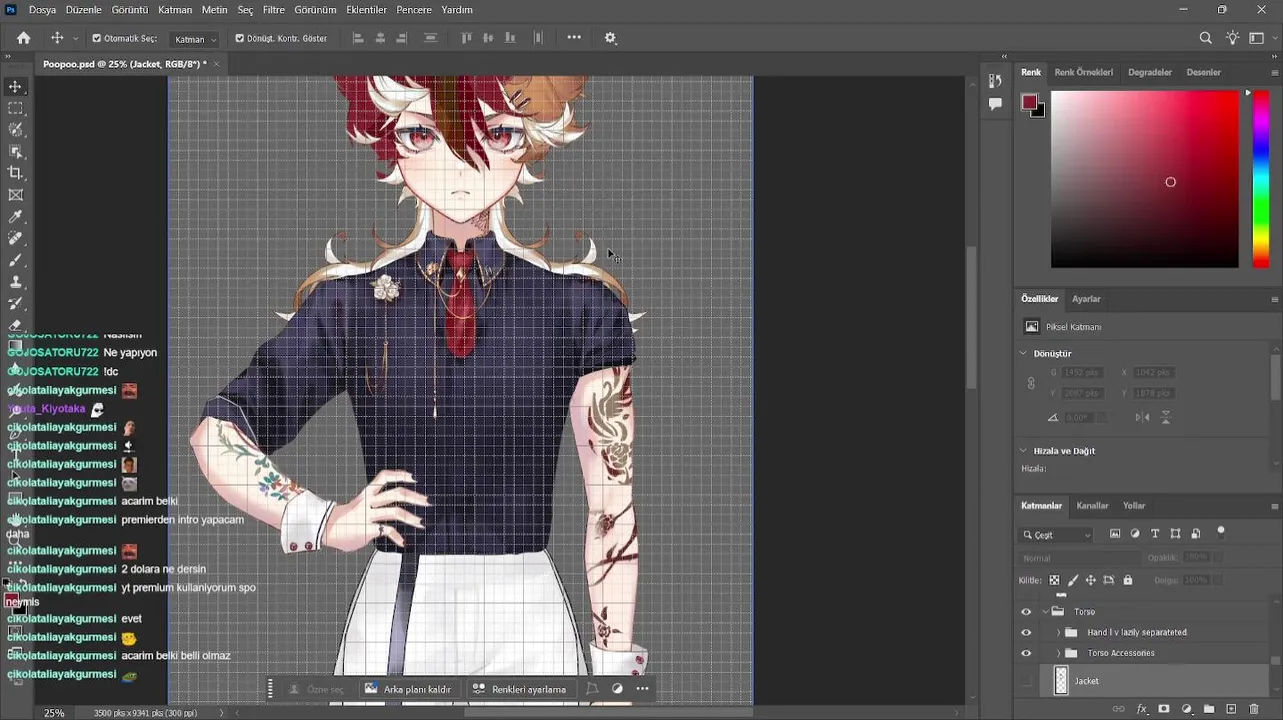Open the three-dots overflow in the options bar
The width and height of the screenshot is (1283, 720).
pos(574,38)
